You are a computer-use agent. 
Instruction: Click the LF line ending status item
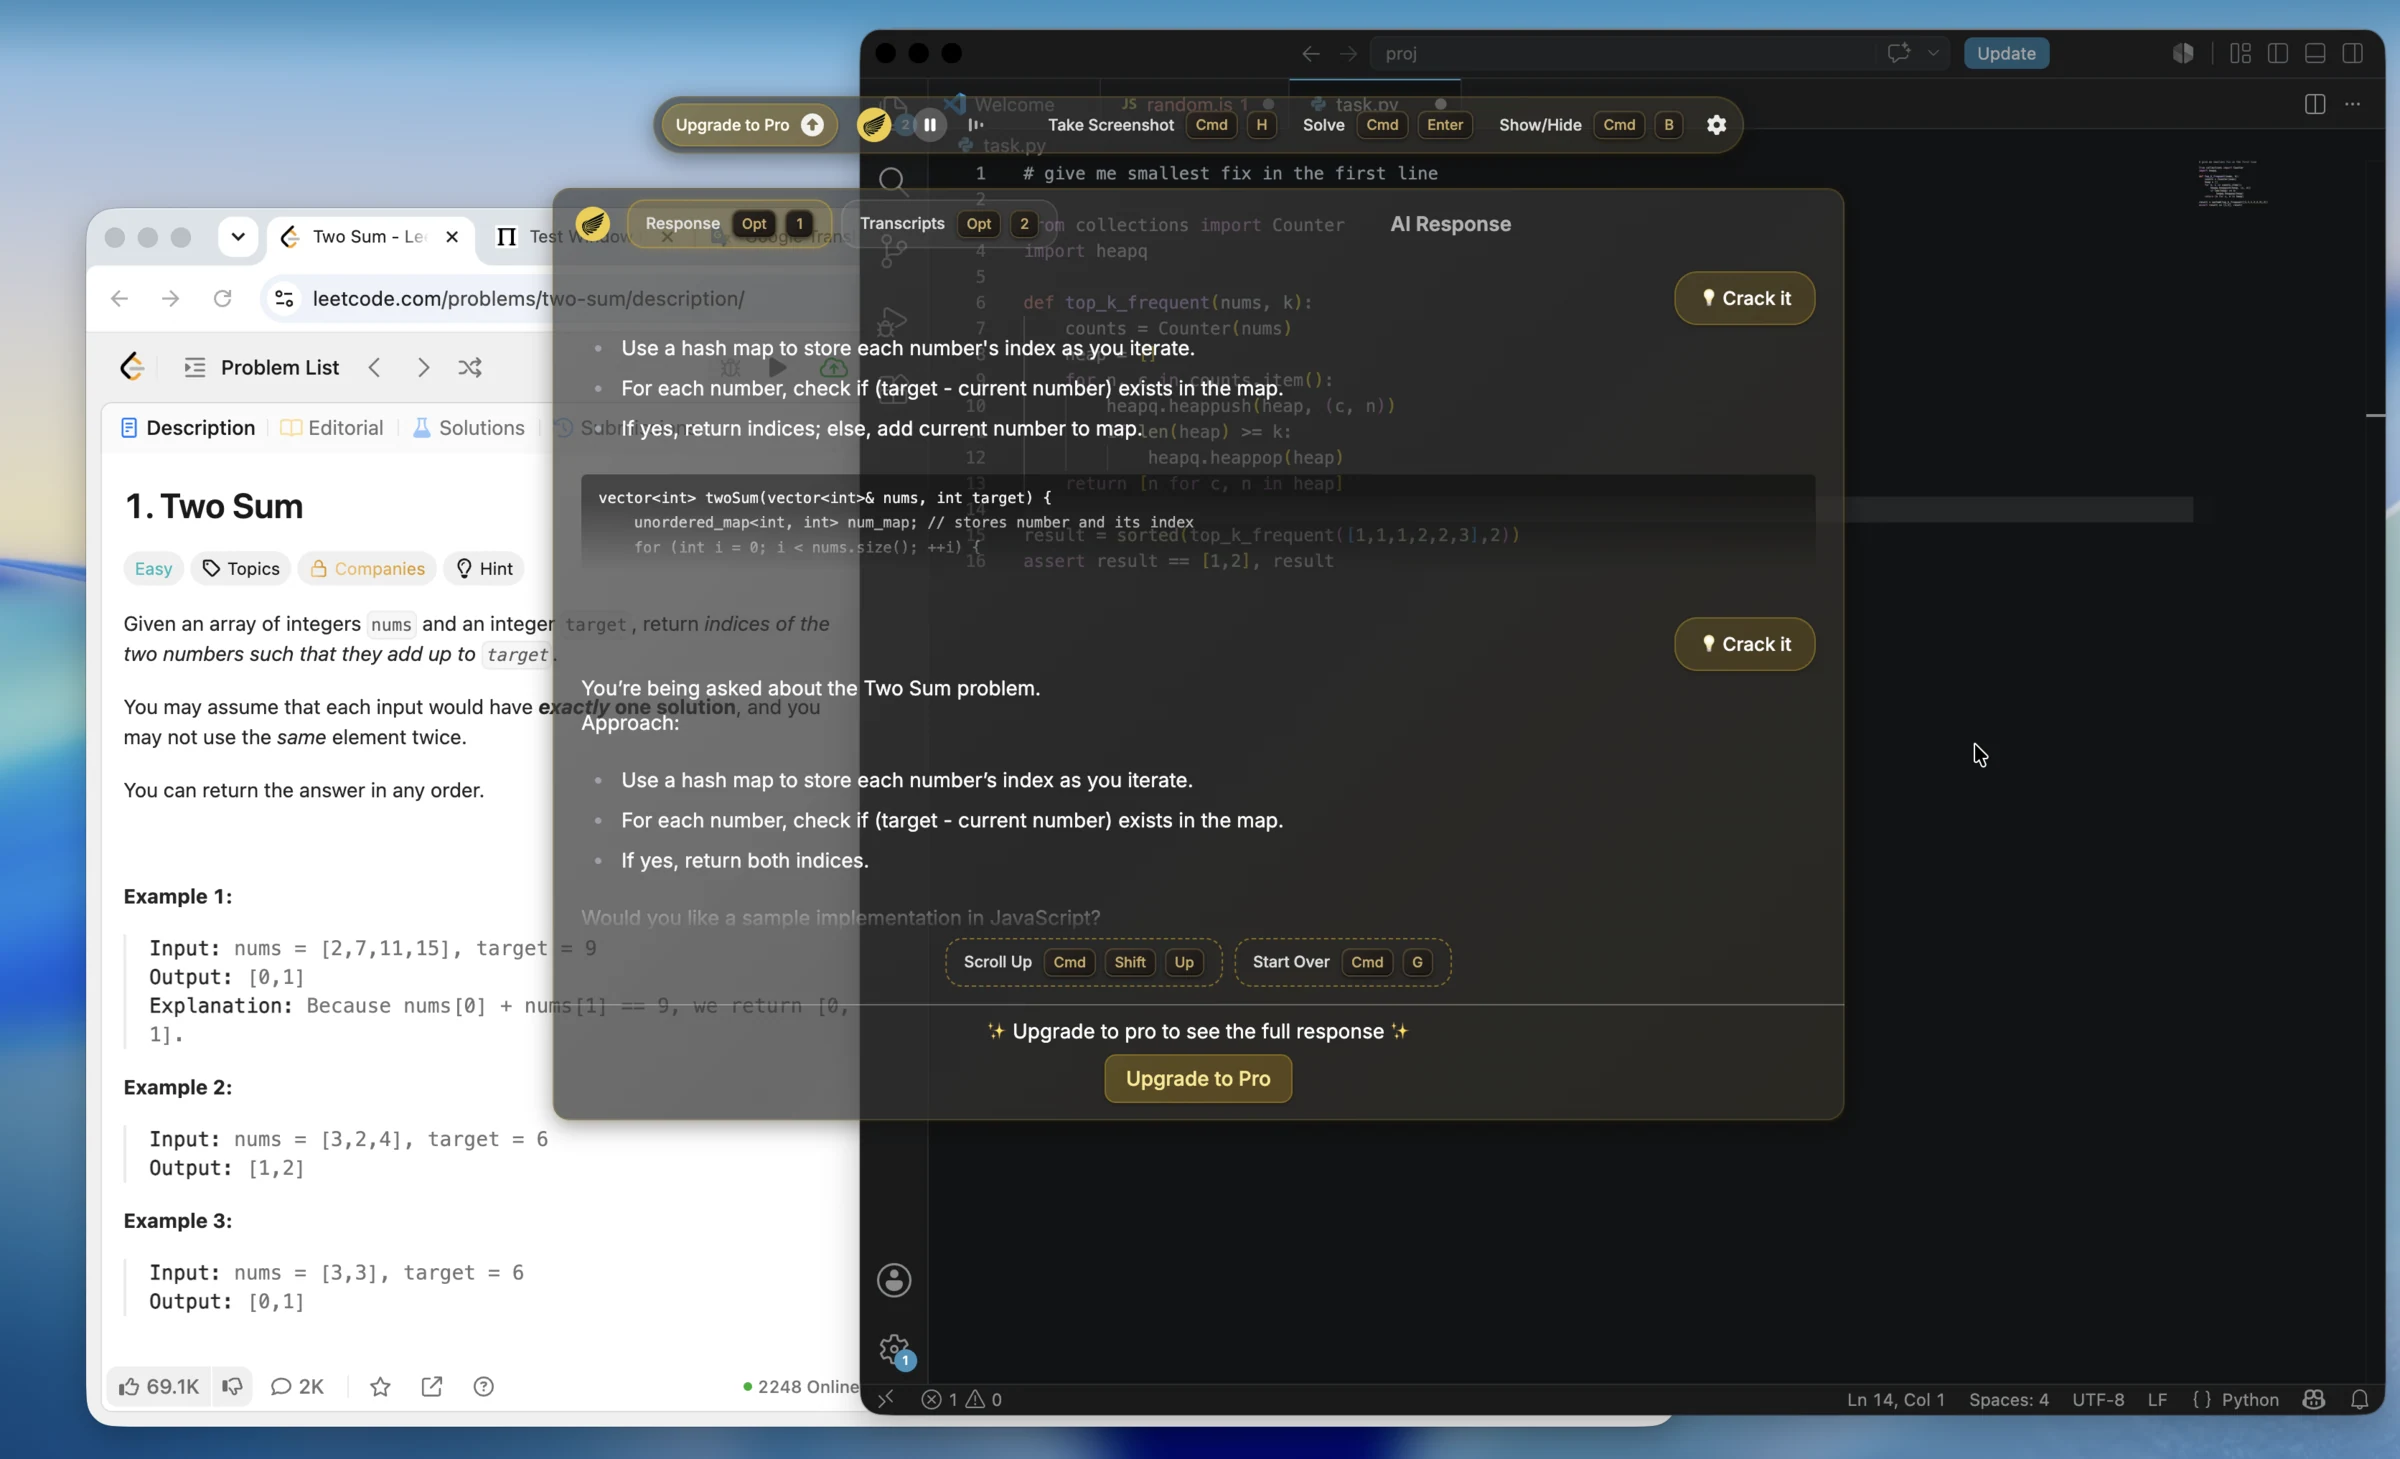click(2157, 1399)
